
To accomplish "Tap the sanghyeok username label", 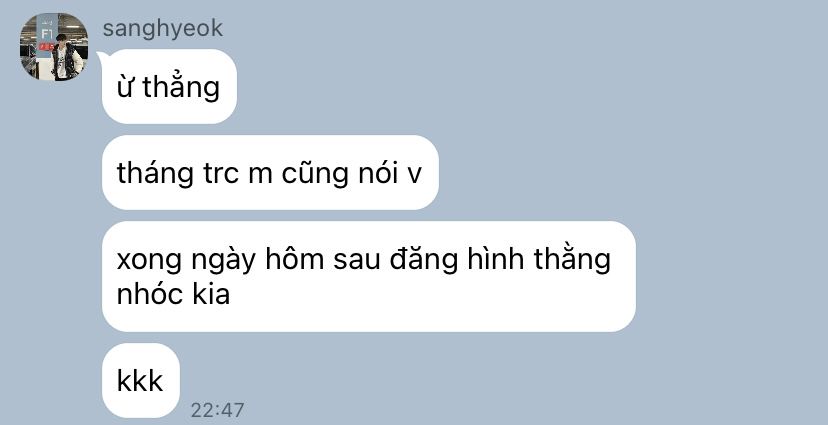I will click(x=163, y=29).
